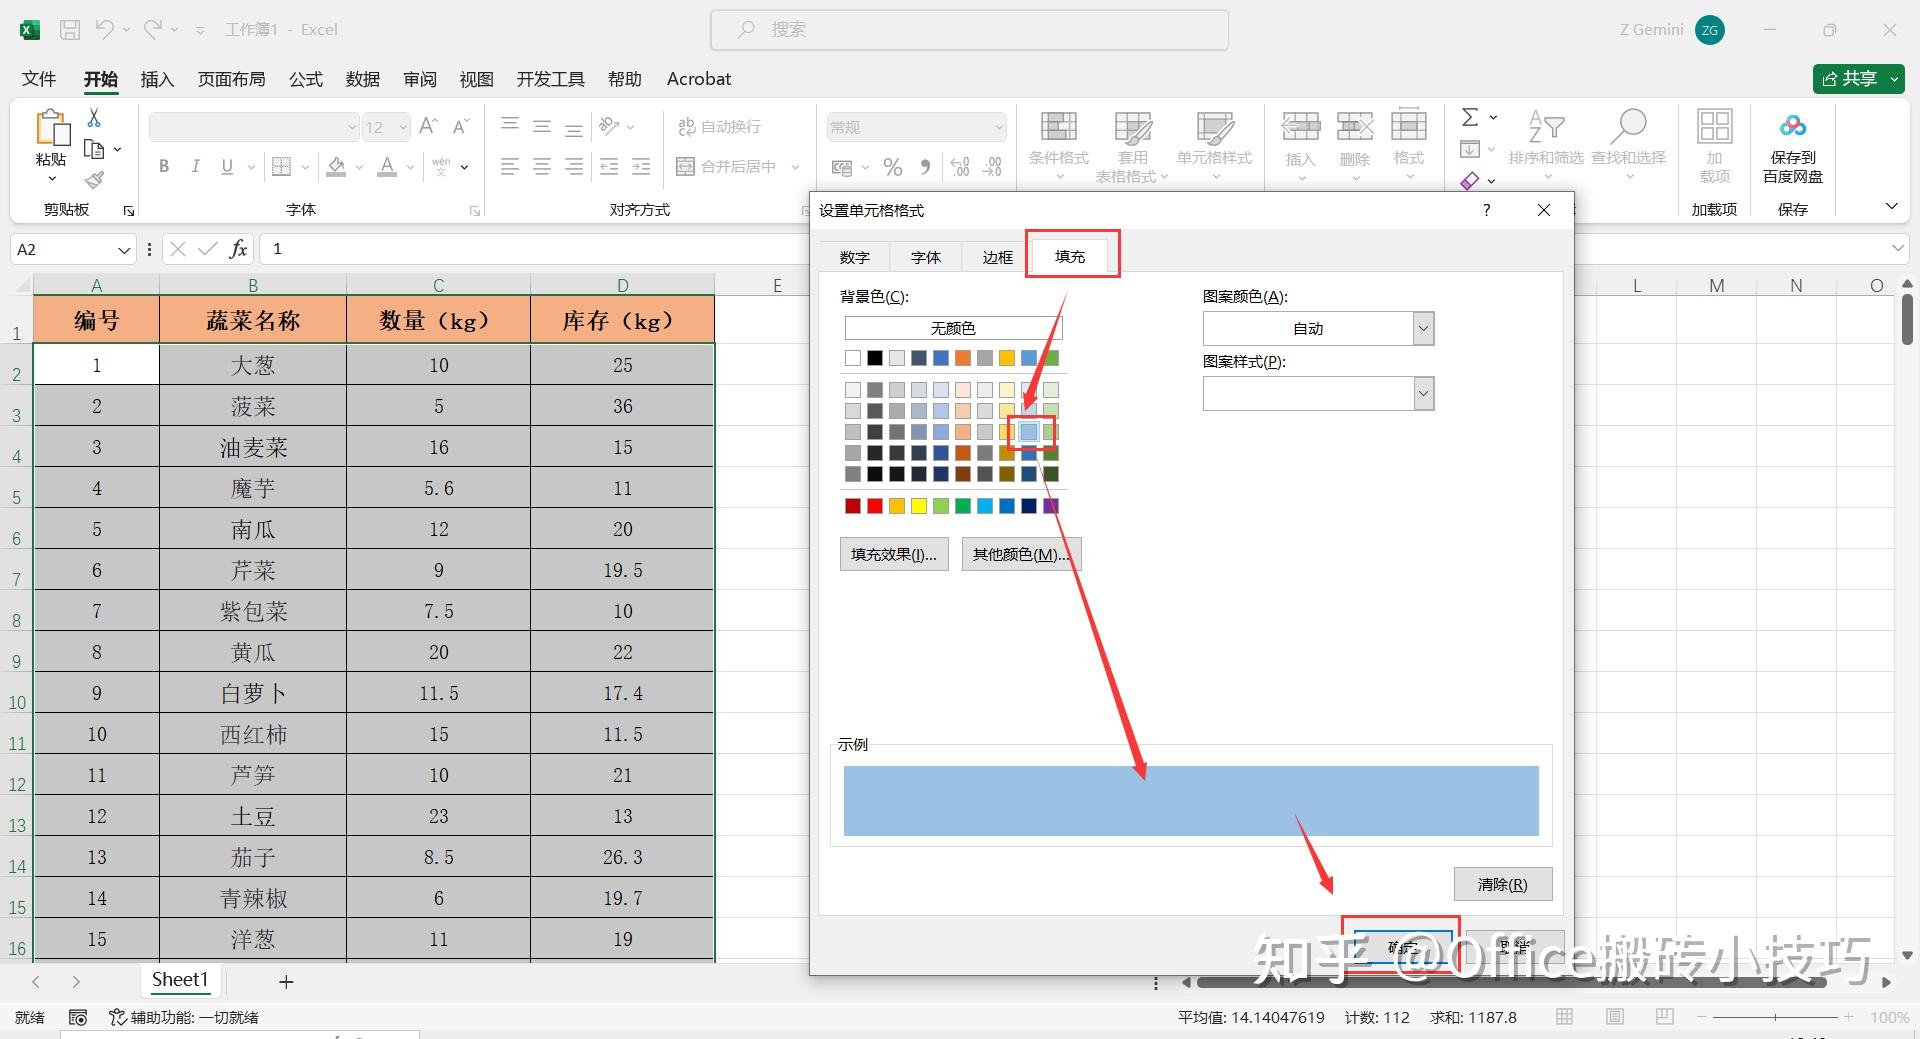Click the ZG account avatar

[x=1710, y=30]
